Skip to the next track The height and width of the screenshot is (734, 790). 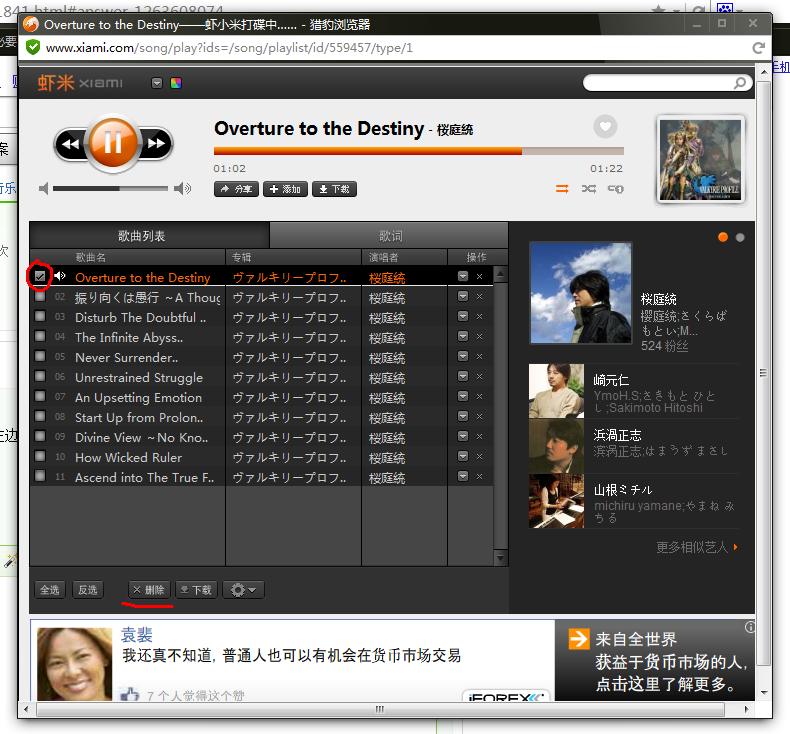point(156,144)
